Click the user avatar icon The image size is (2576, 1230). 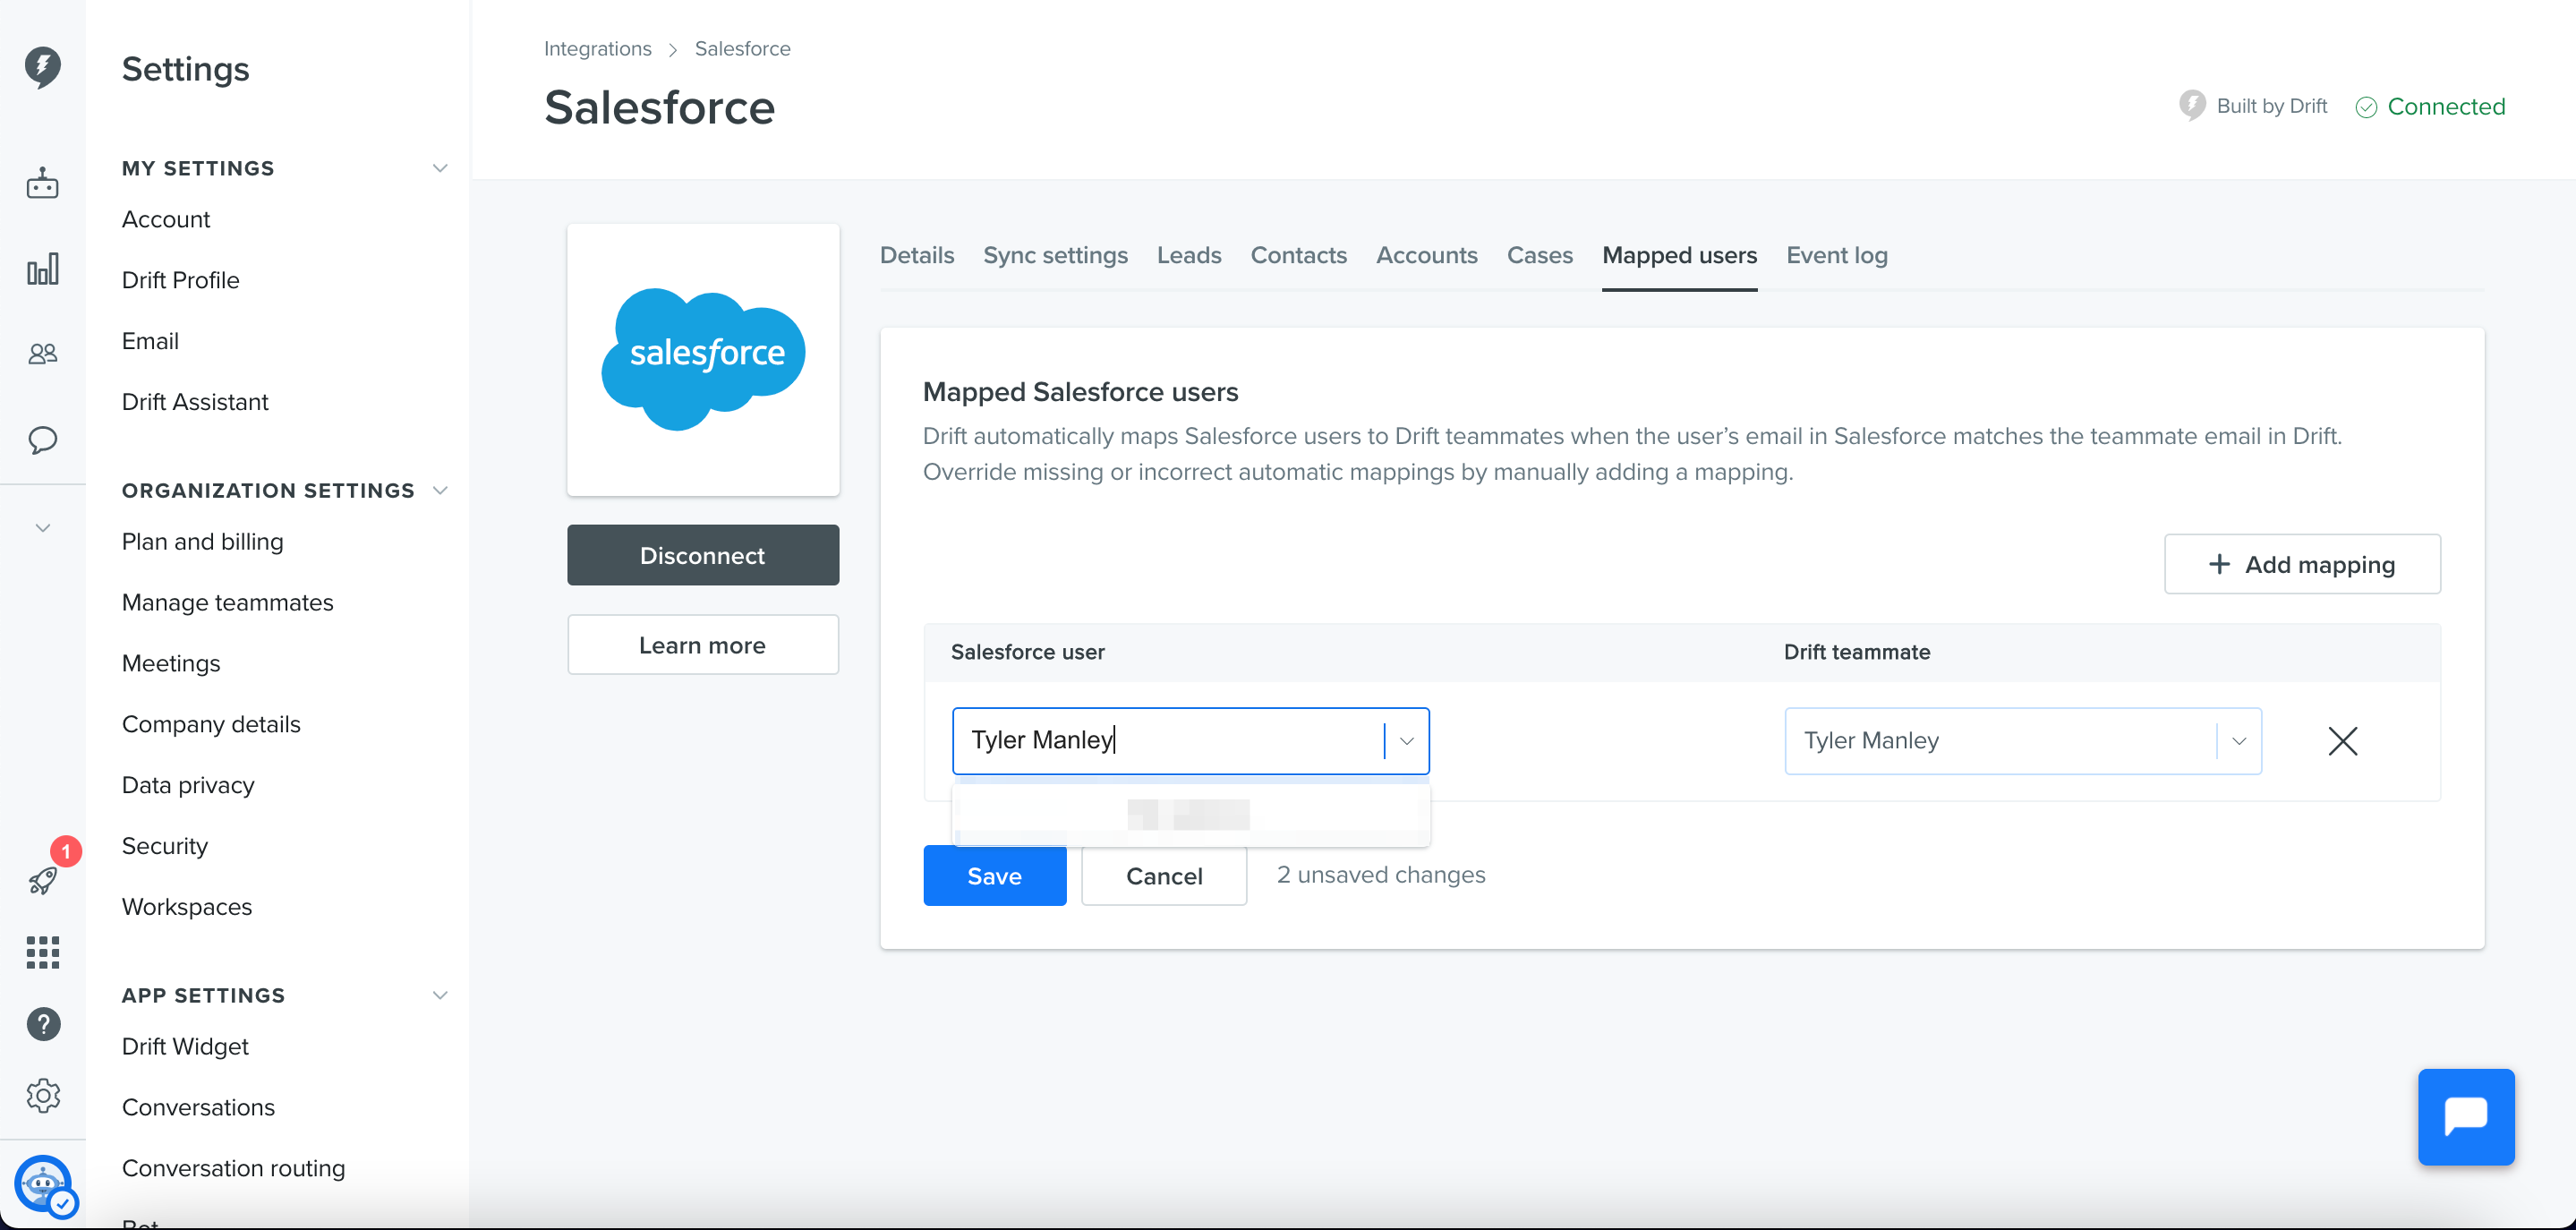point(44,1185)
